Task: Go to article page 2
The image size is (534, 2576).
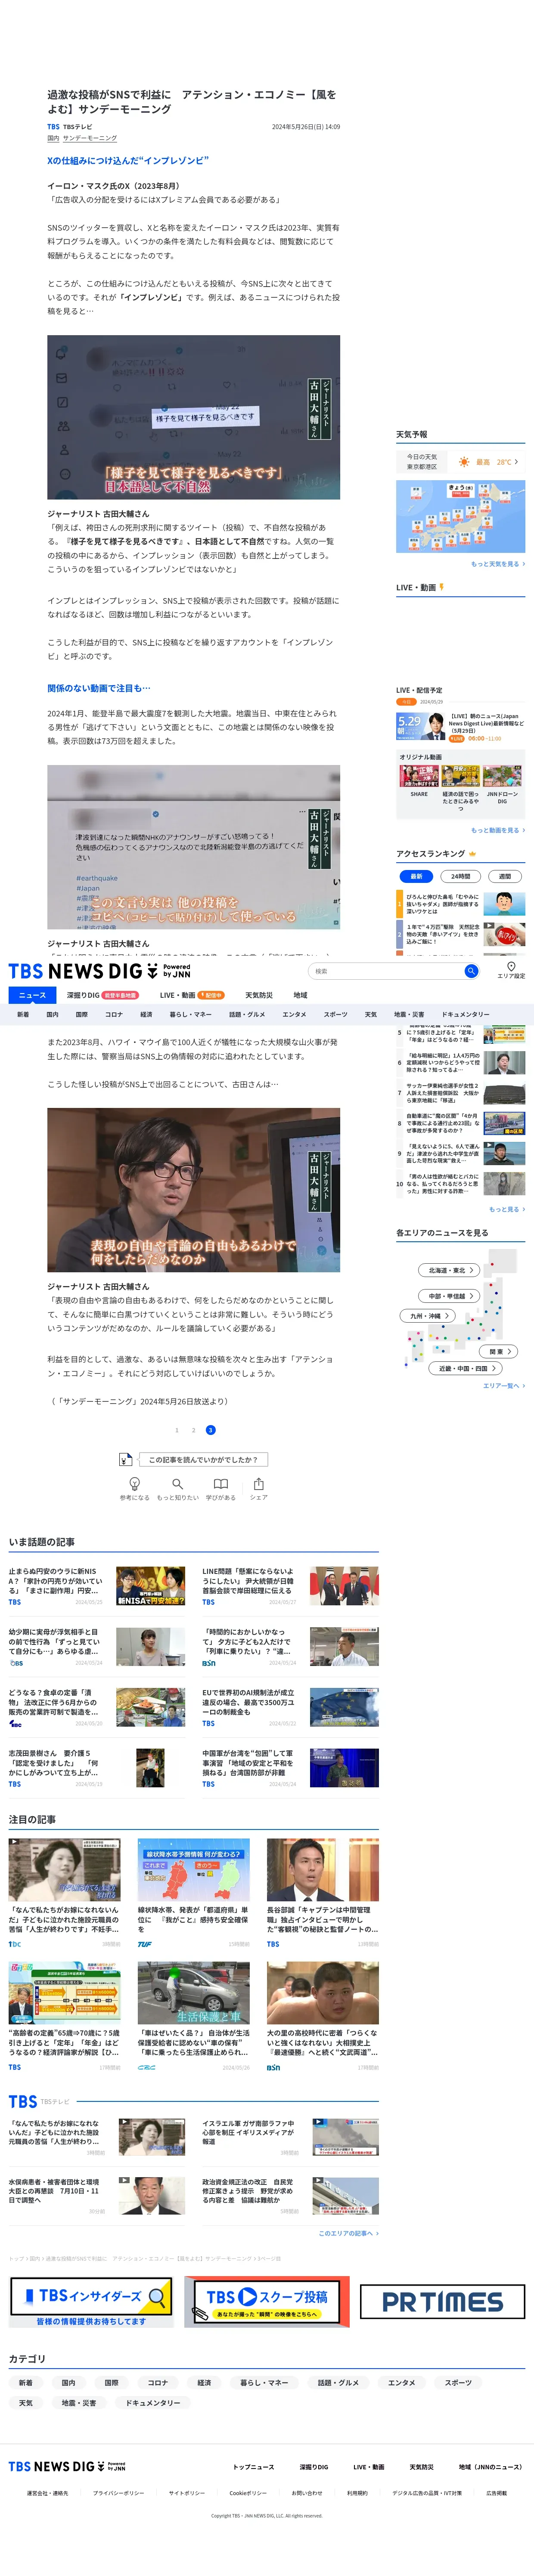Action: pyautogui.click(x=193, y=1430)
